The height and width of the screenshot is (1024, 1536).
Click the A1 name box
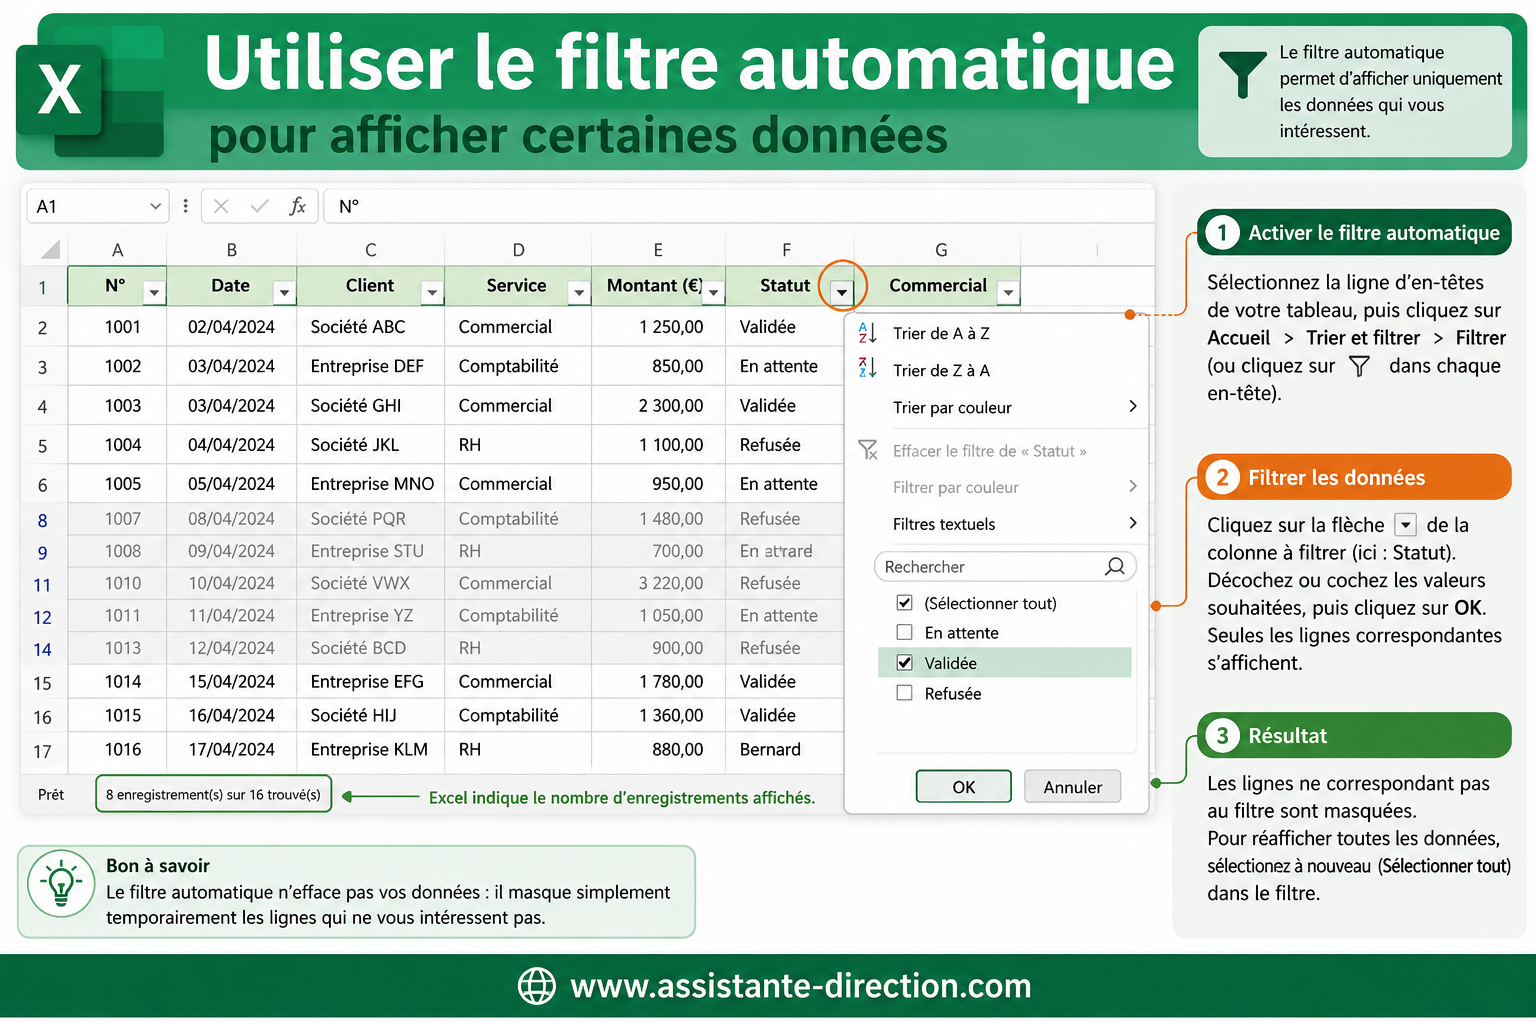pos(96,206)
